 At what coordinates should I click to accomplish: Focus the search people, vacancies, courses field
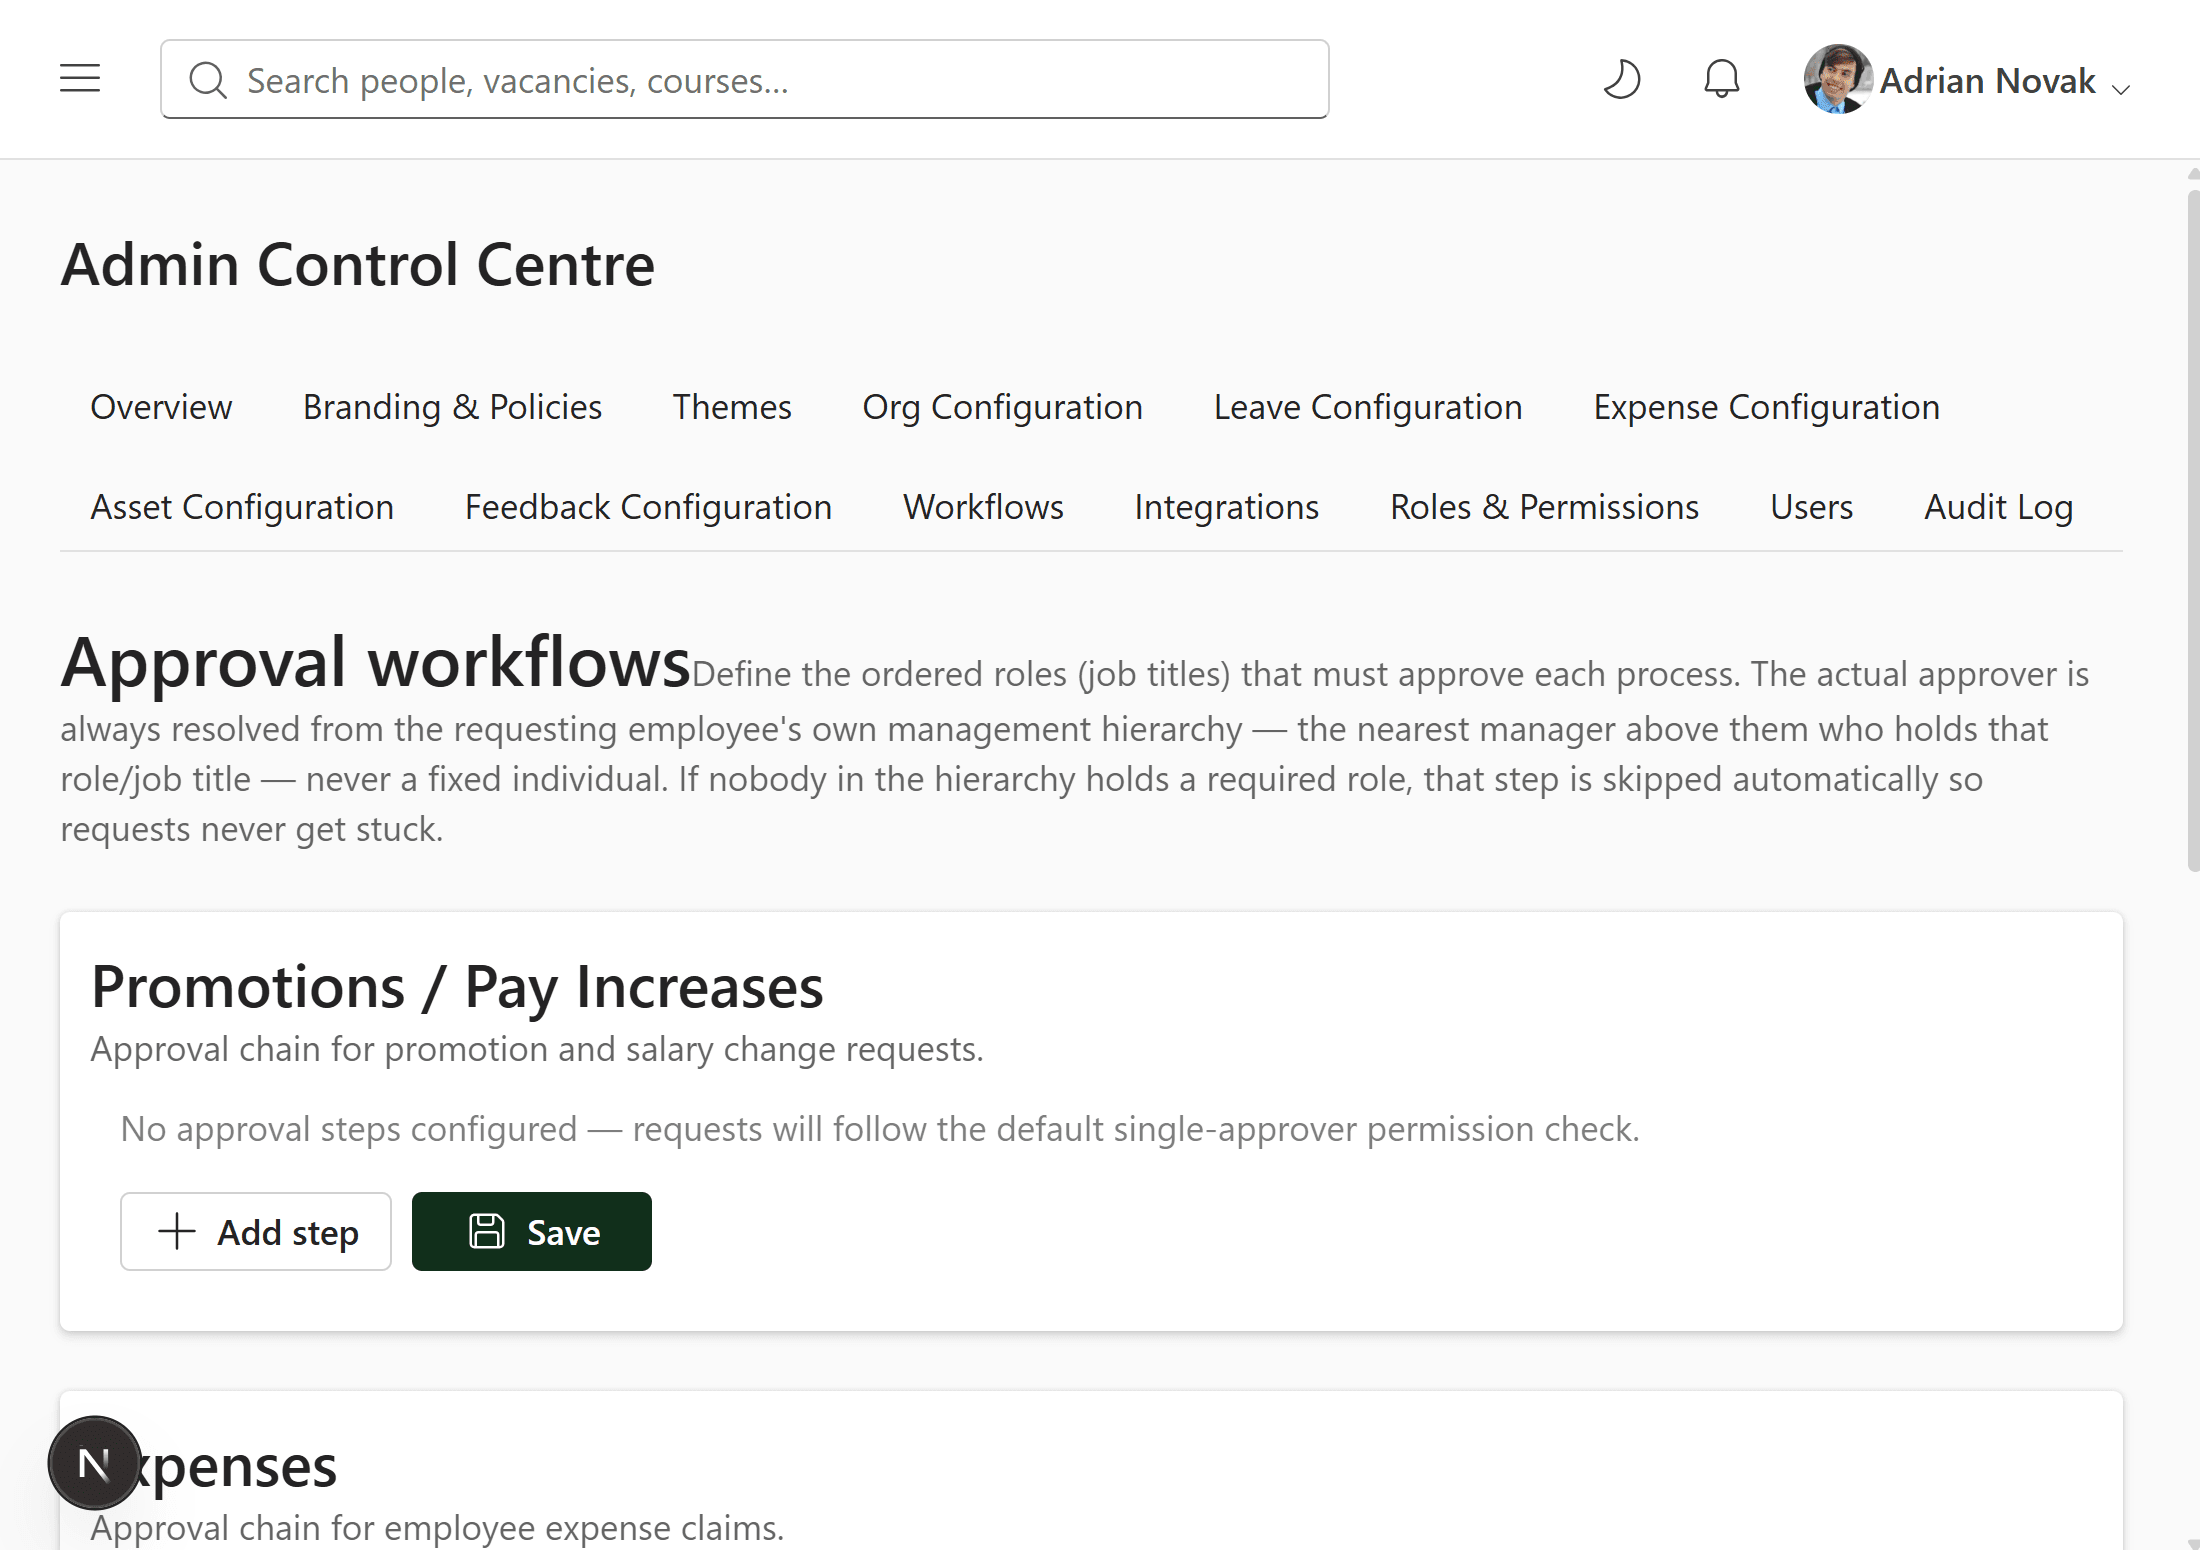(745, 79)
